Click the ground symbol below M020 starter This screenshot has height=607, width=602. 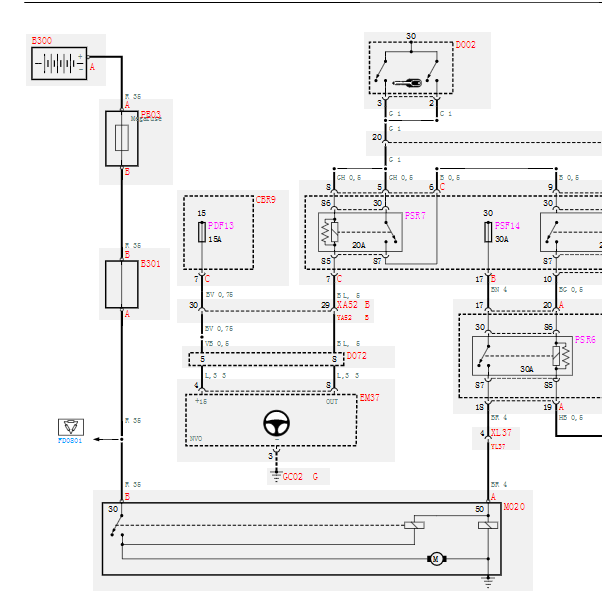coord(488,582)
